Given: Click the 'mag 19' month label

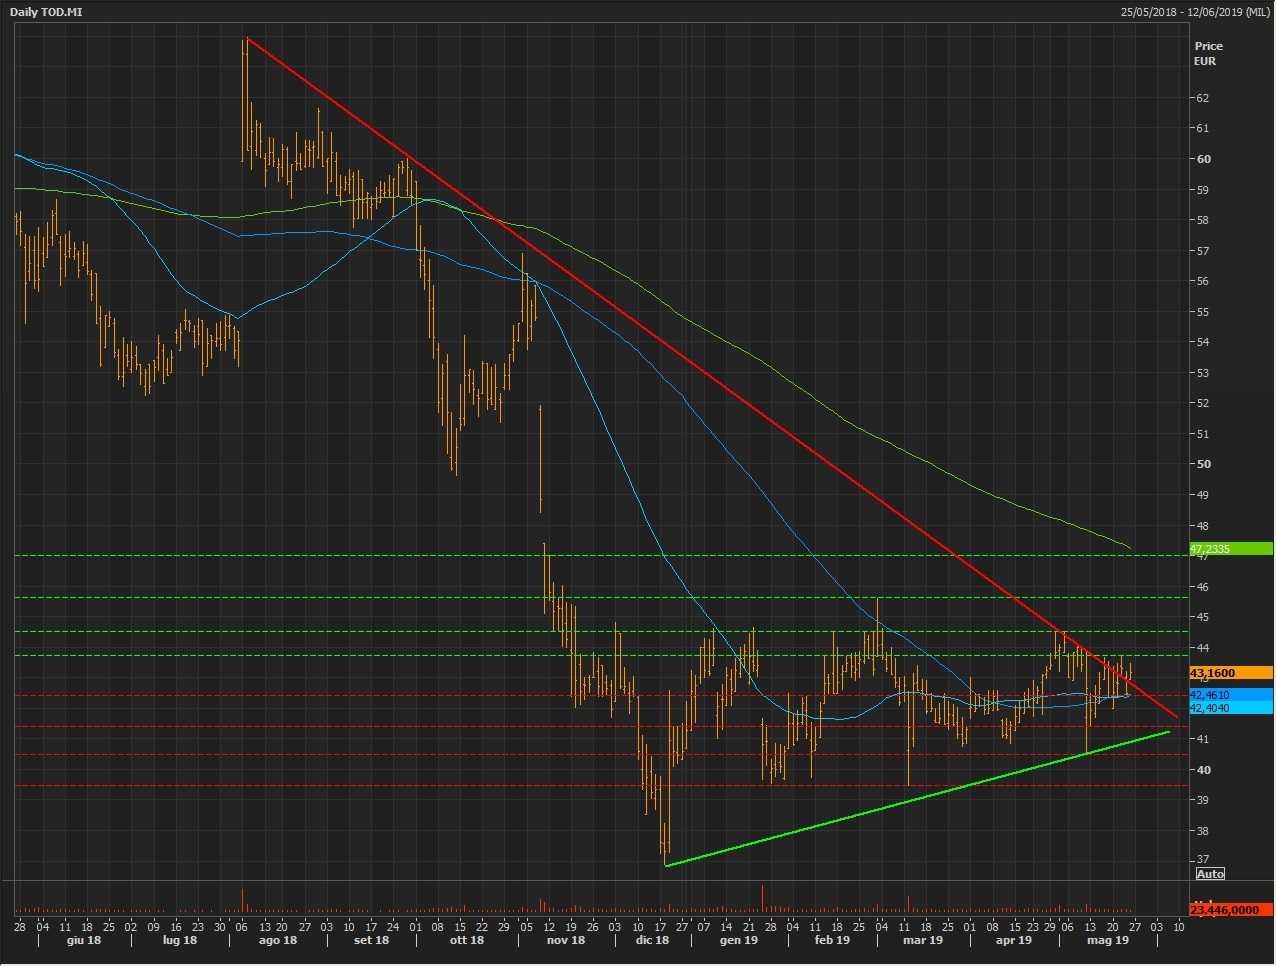Looking at the screenshot, I should tap(1108, 940).
